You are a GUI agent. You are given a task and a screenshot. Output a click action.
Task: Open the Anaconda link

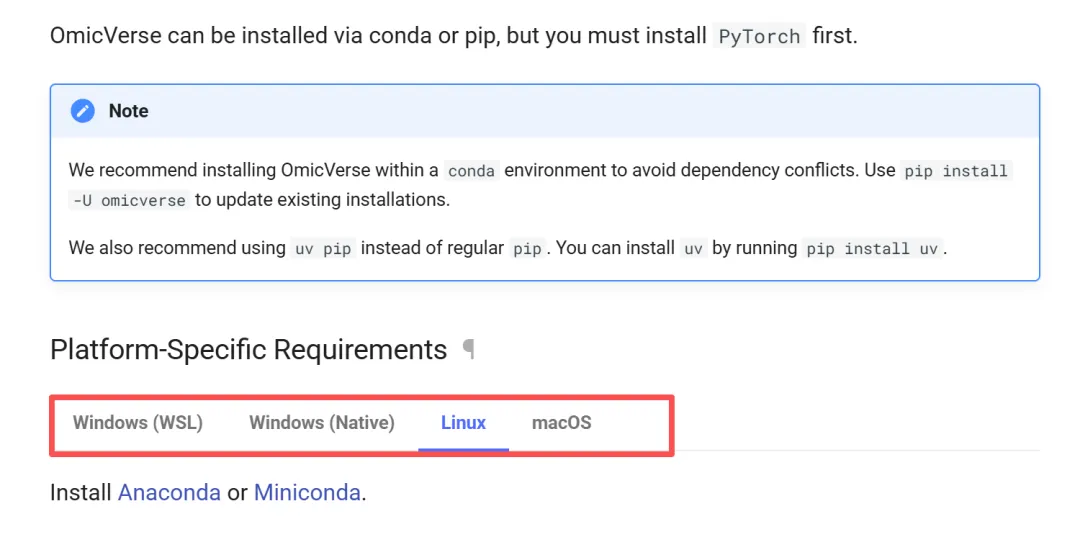click(169, 492)
